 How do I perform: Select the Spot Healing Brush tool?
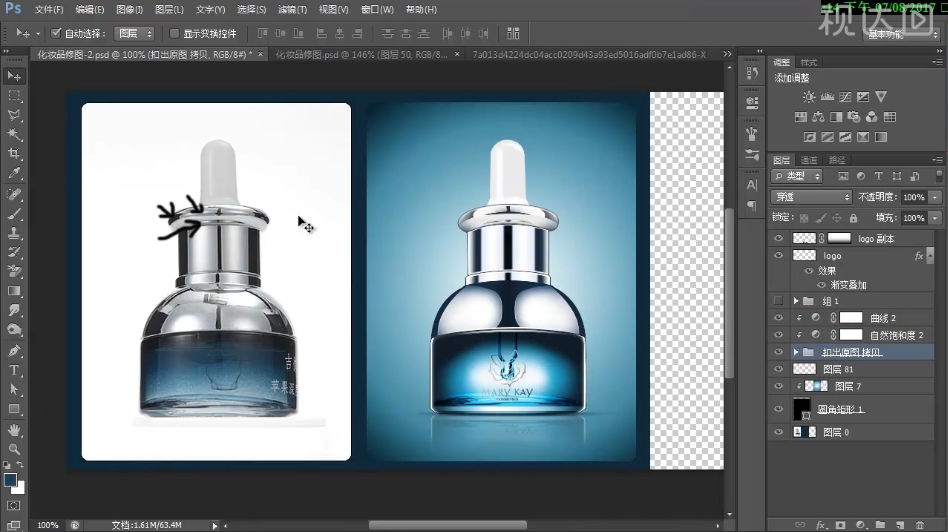click(14, 194)
